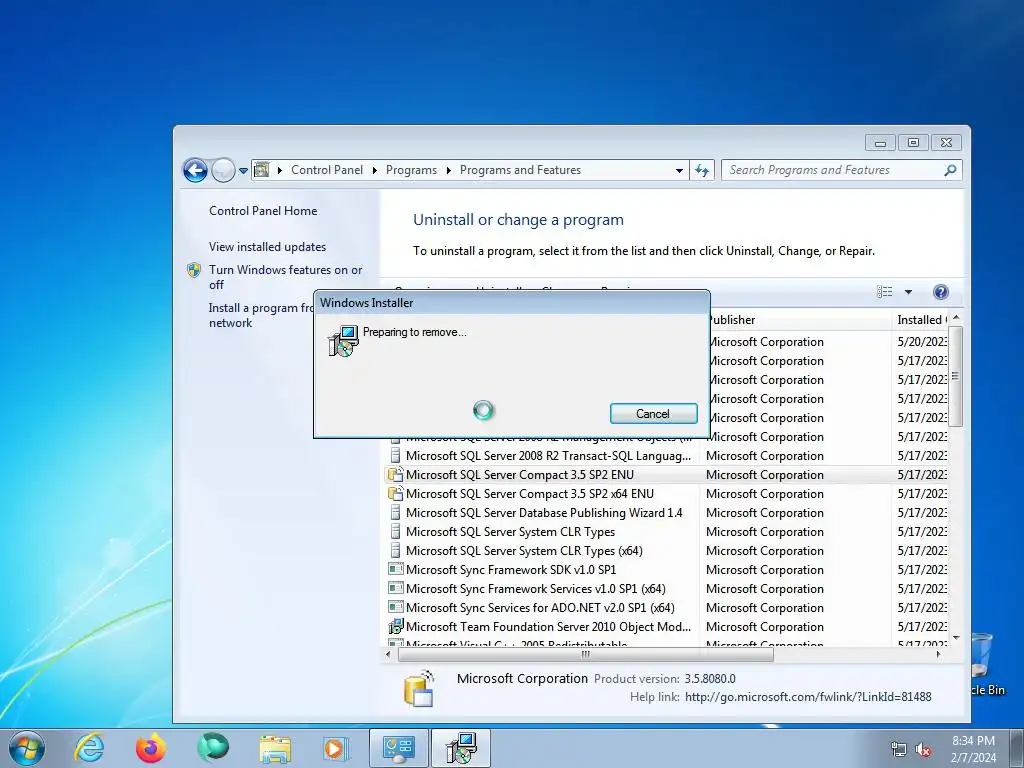The height and width of the screenshot is (768, 1024).
Task: Click the horizontal scrollbar thumb
Action: [586, 654]
